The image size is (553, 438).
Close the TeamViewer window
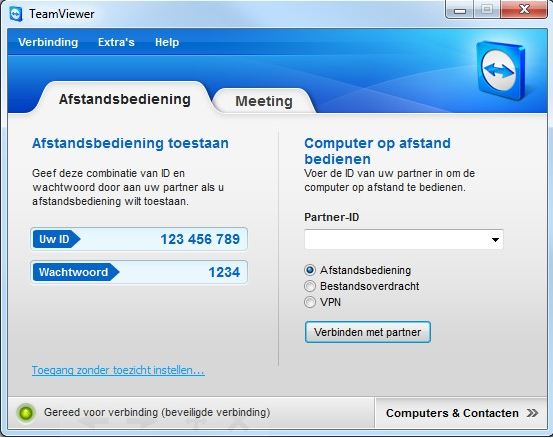(x=524, y=10)
